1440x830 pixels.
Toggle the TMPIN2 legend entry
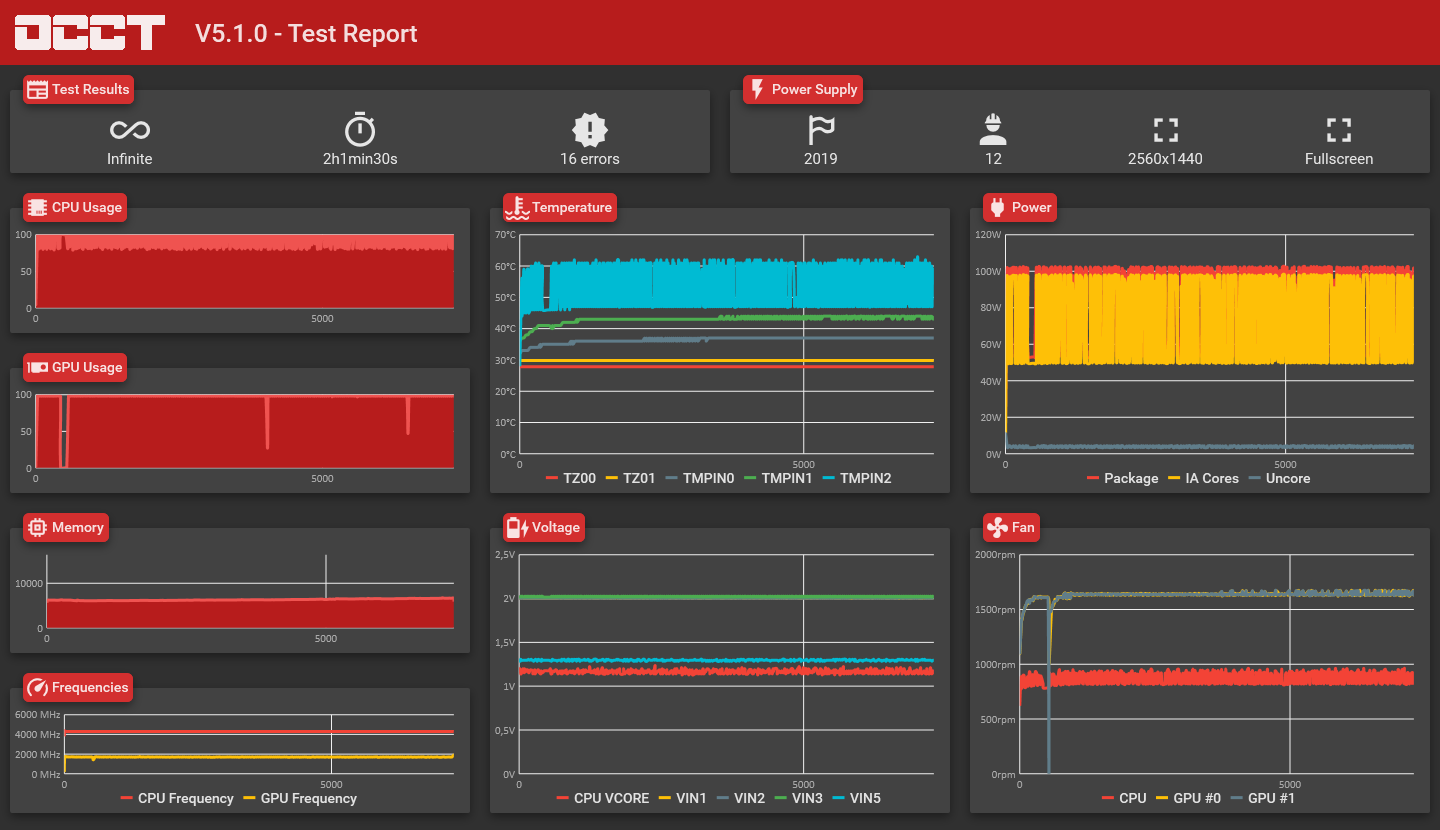(856, 478)
